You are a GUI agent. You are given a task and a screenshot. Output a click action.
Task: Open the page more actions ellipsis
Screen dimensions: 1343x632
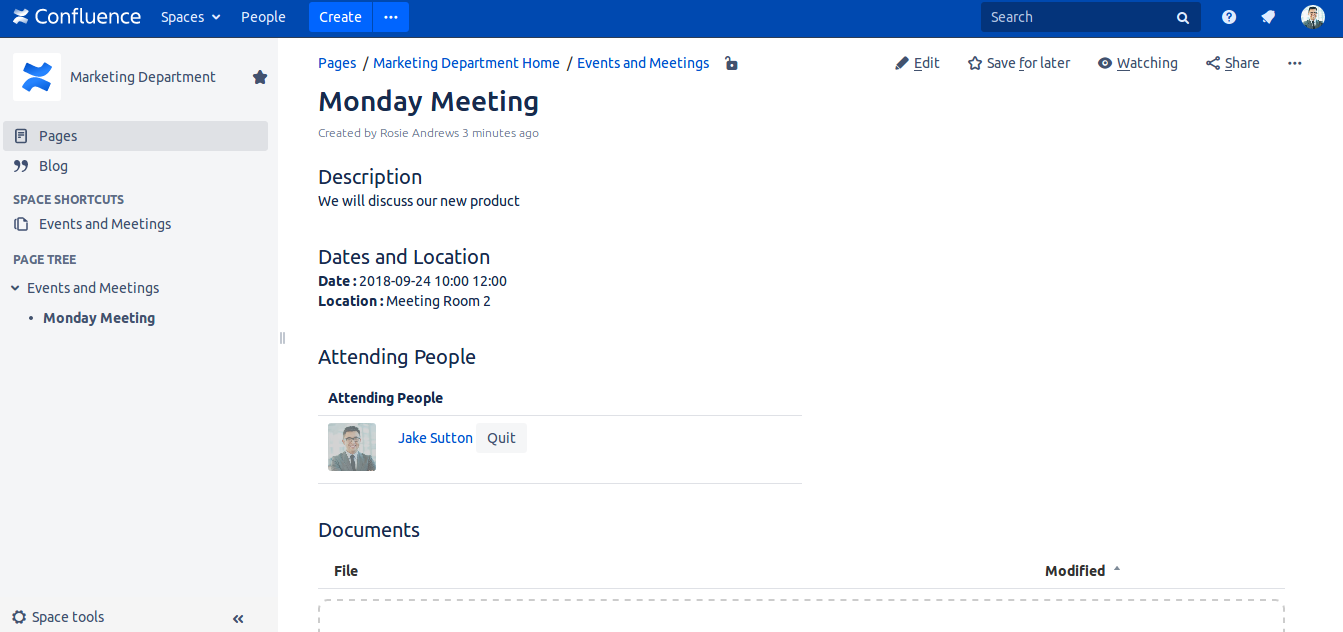tap(1295, 63)
